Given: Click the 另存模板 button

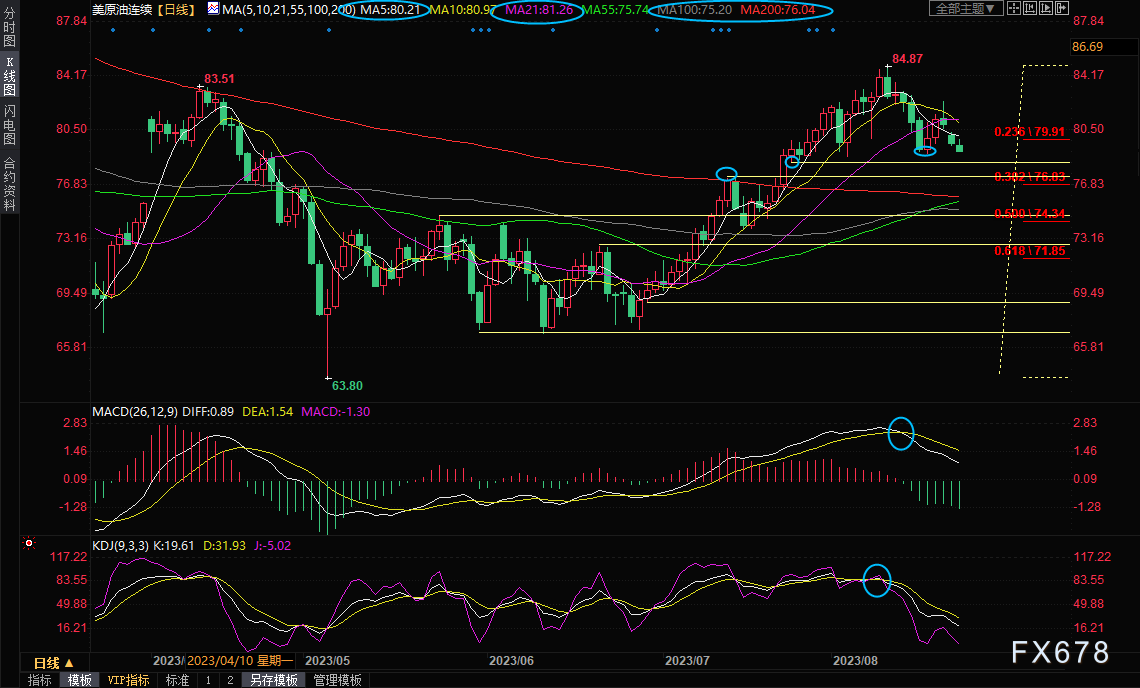Looking at the screenshot, I should point(273,680).
